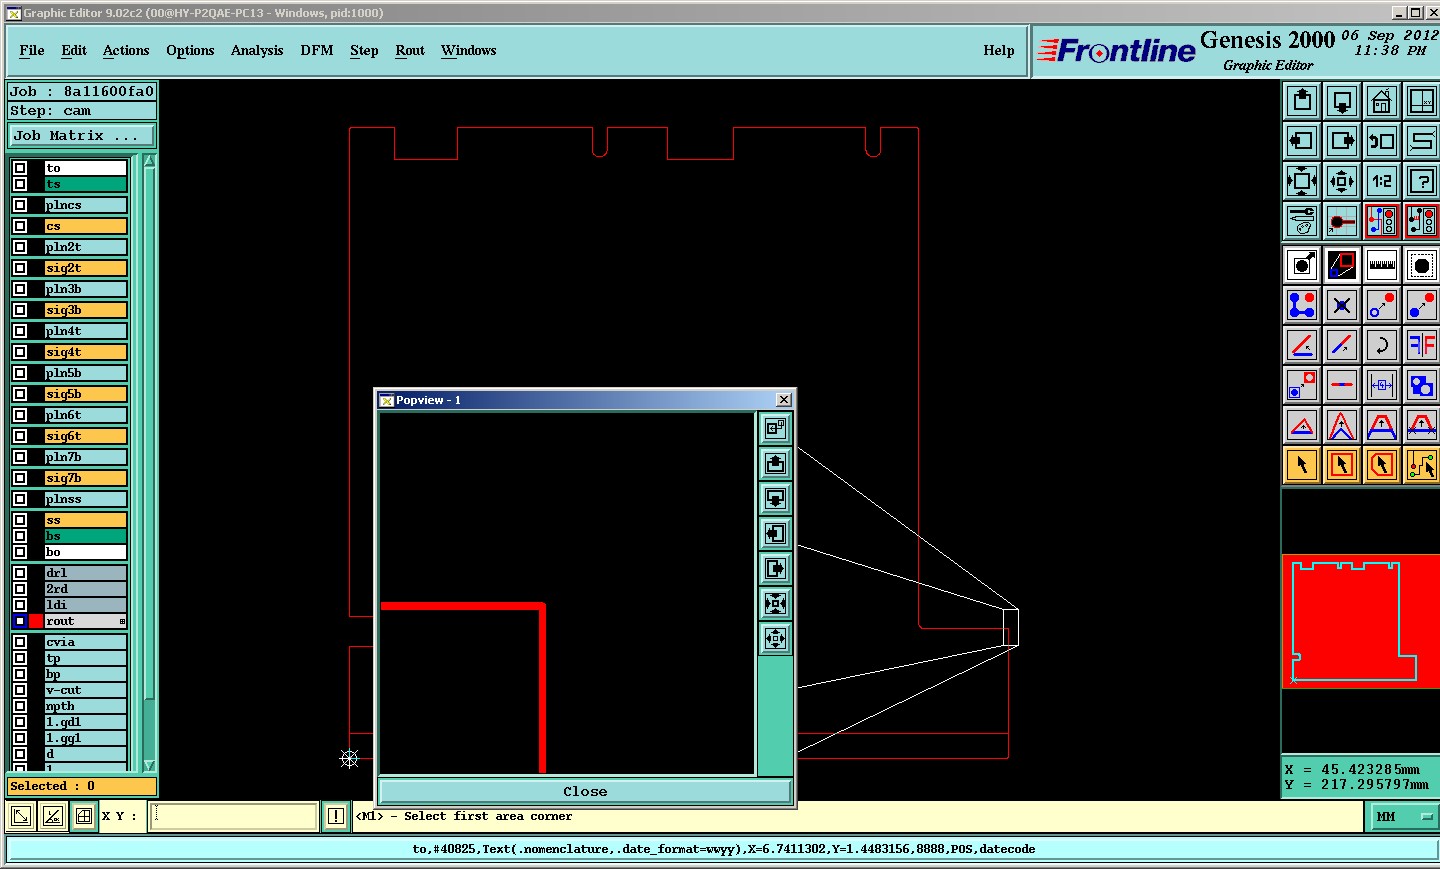1440x869 pixels.
Task: Click the Close button in Popview
Action: [585, 791]
